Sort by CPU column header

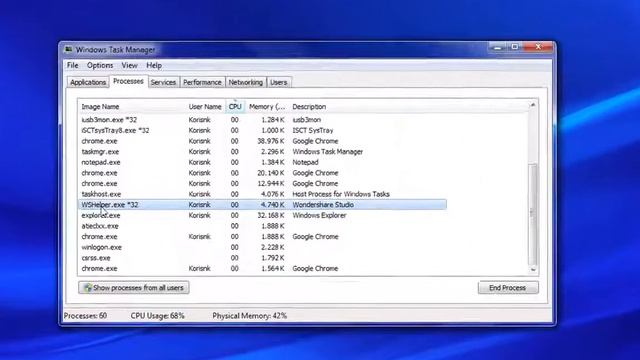[x=235, y=107]
